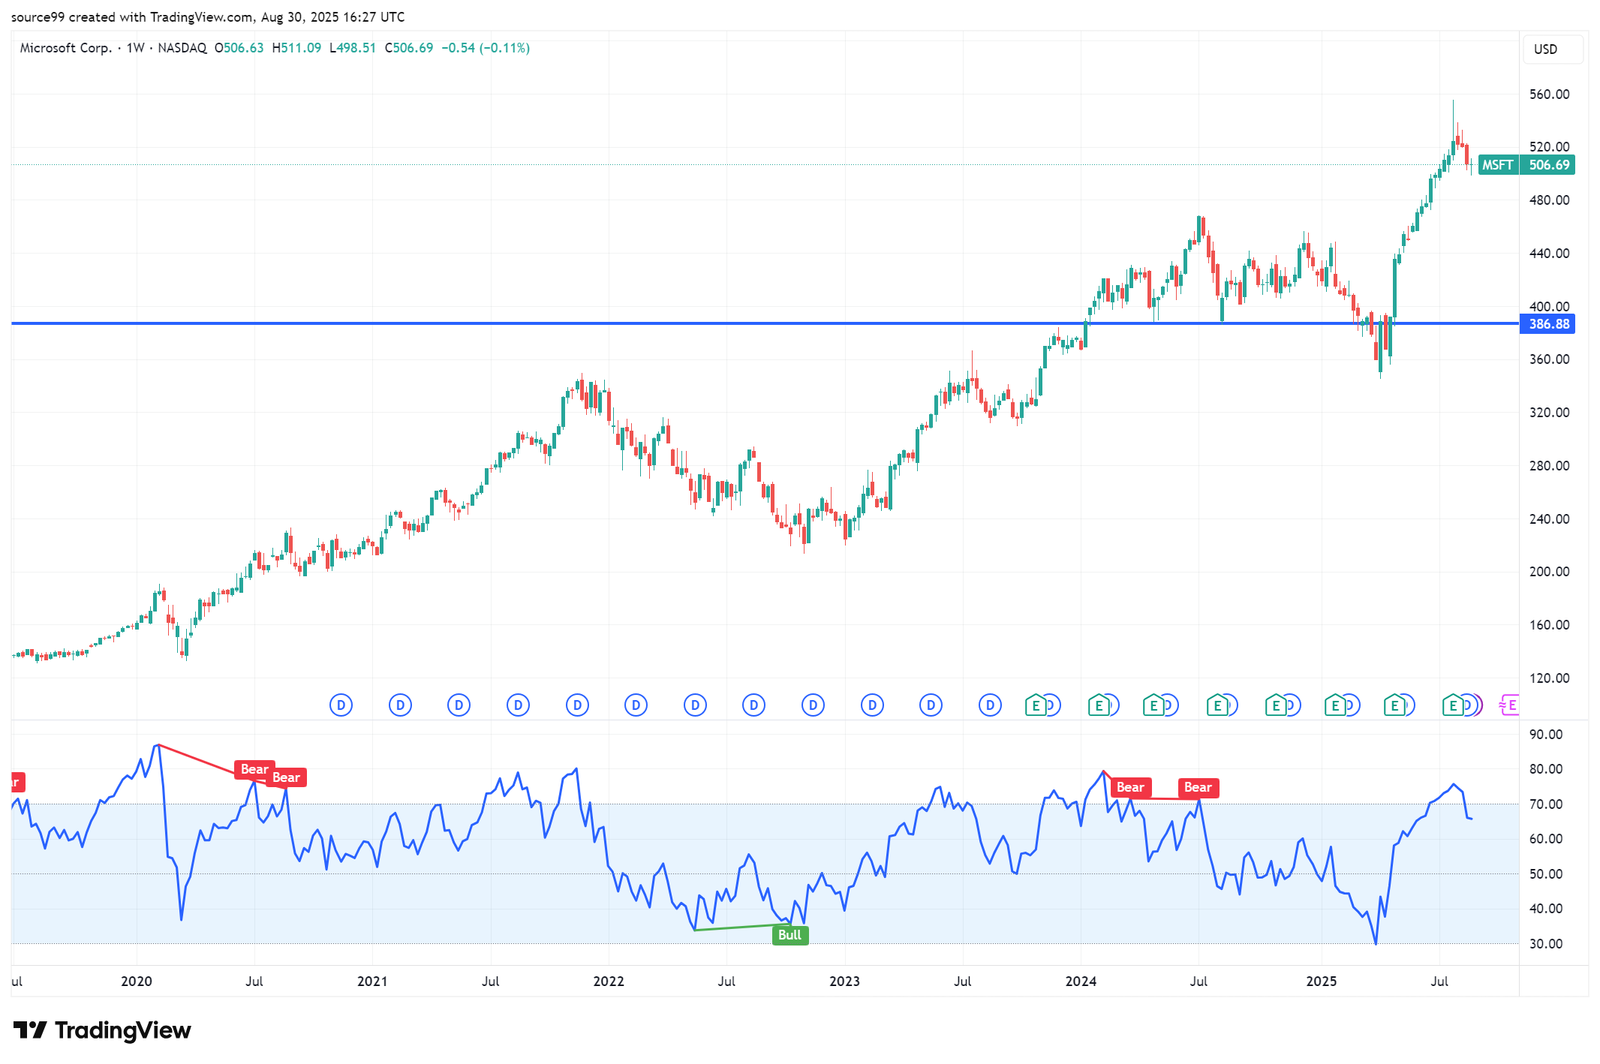Click the 2020 label on time axis
The height and width of the screenshot is (1064, 1600).
(x=136, y=981)
